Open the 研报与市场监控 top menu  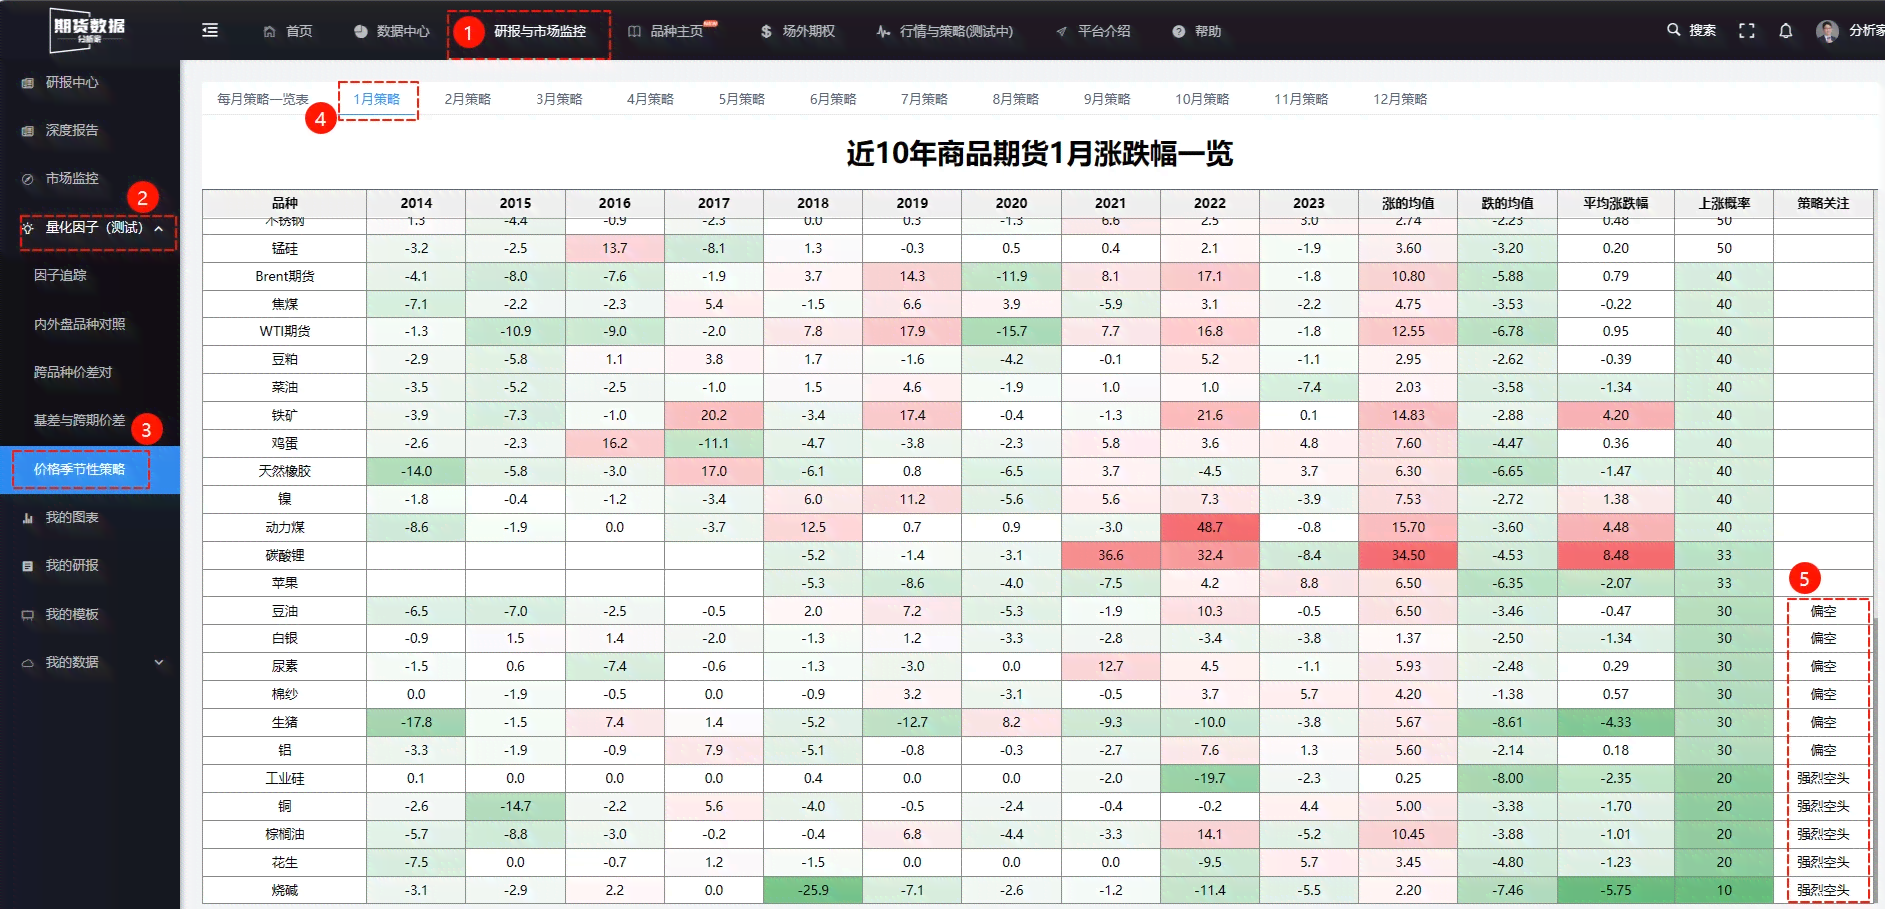coord(539,31)
